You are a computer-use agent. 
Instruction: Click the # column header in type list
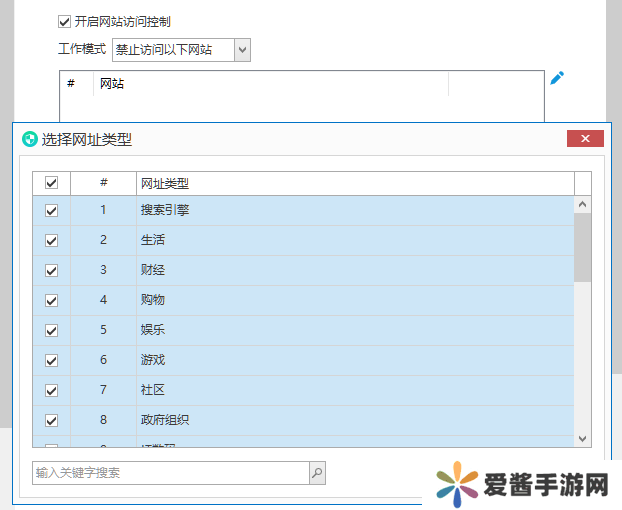(103, 183)
